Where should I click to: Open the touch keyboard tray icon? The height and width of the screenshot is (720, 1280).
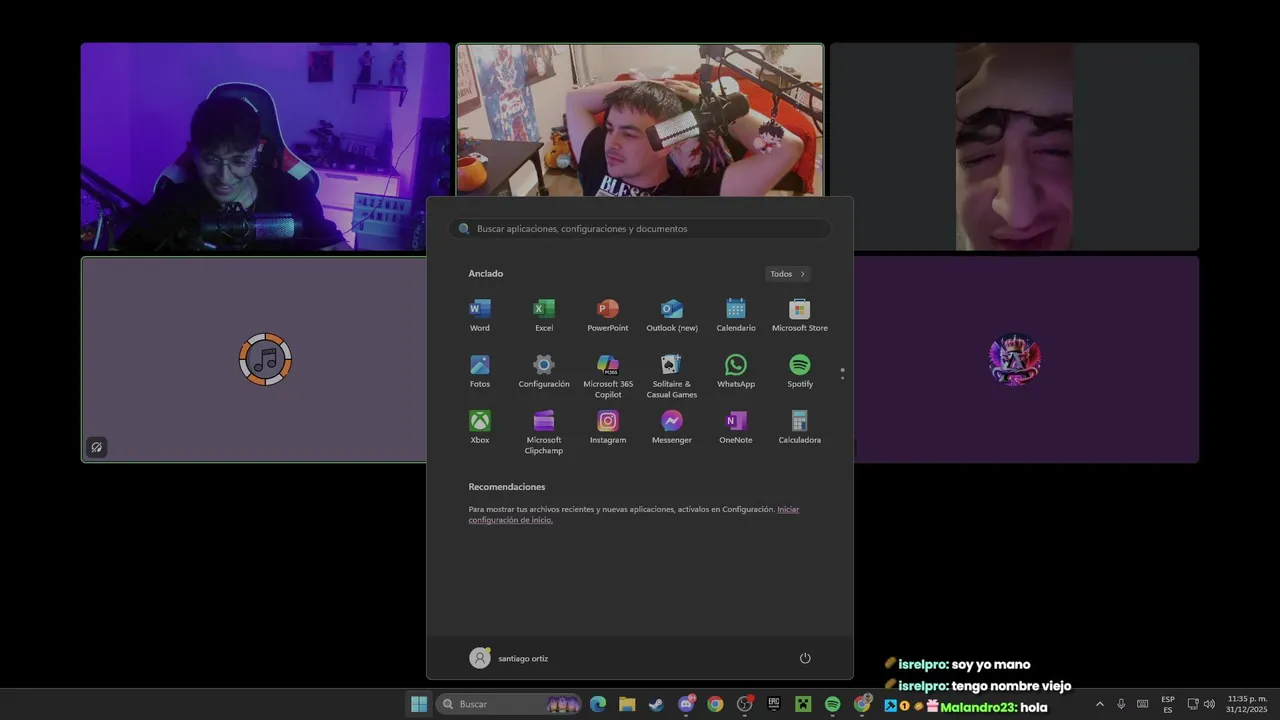coord(1143,704)
